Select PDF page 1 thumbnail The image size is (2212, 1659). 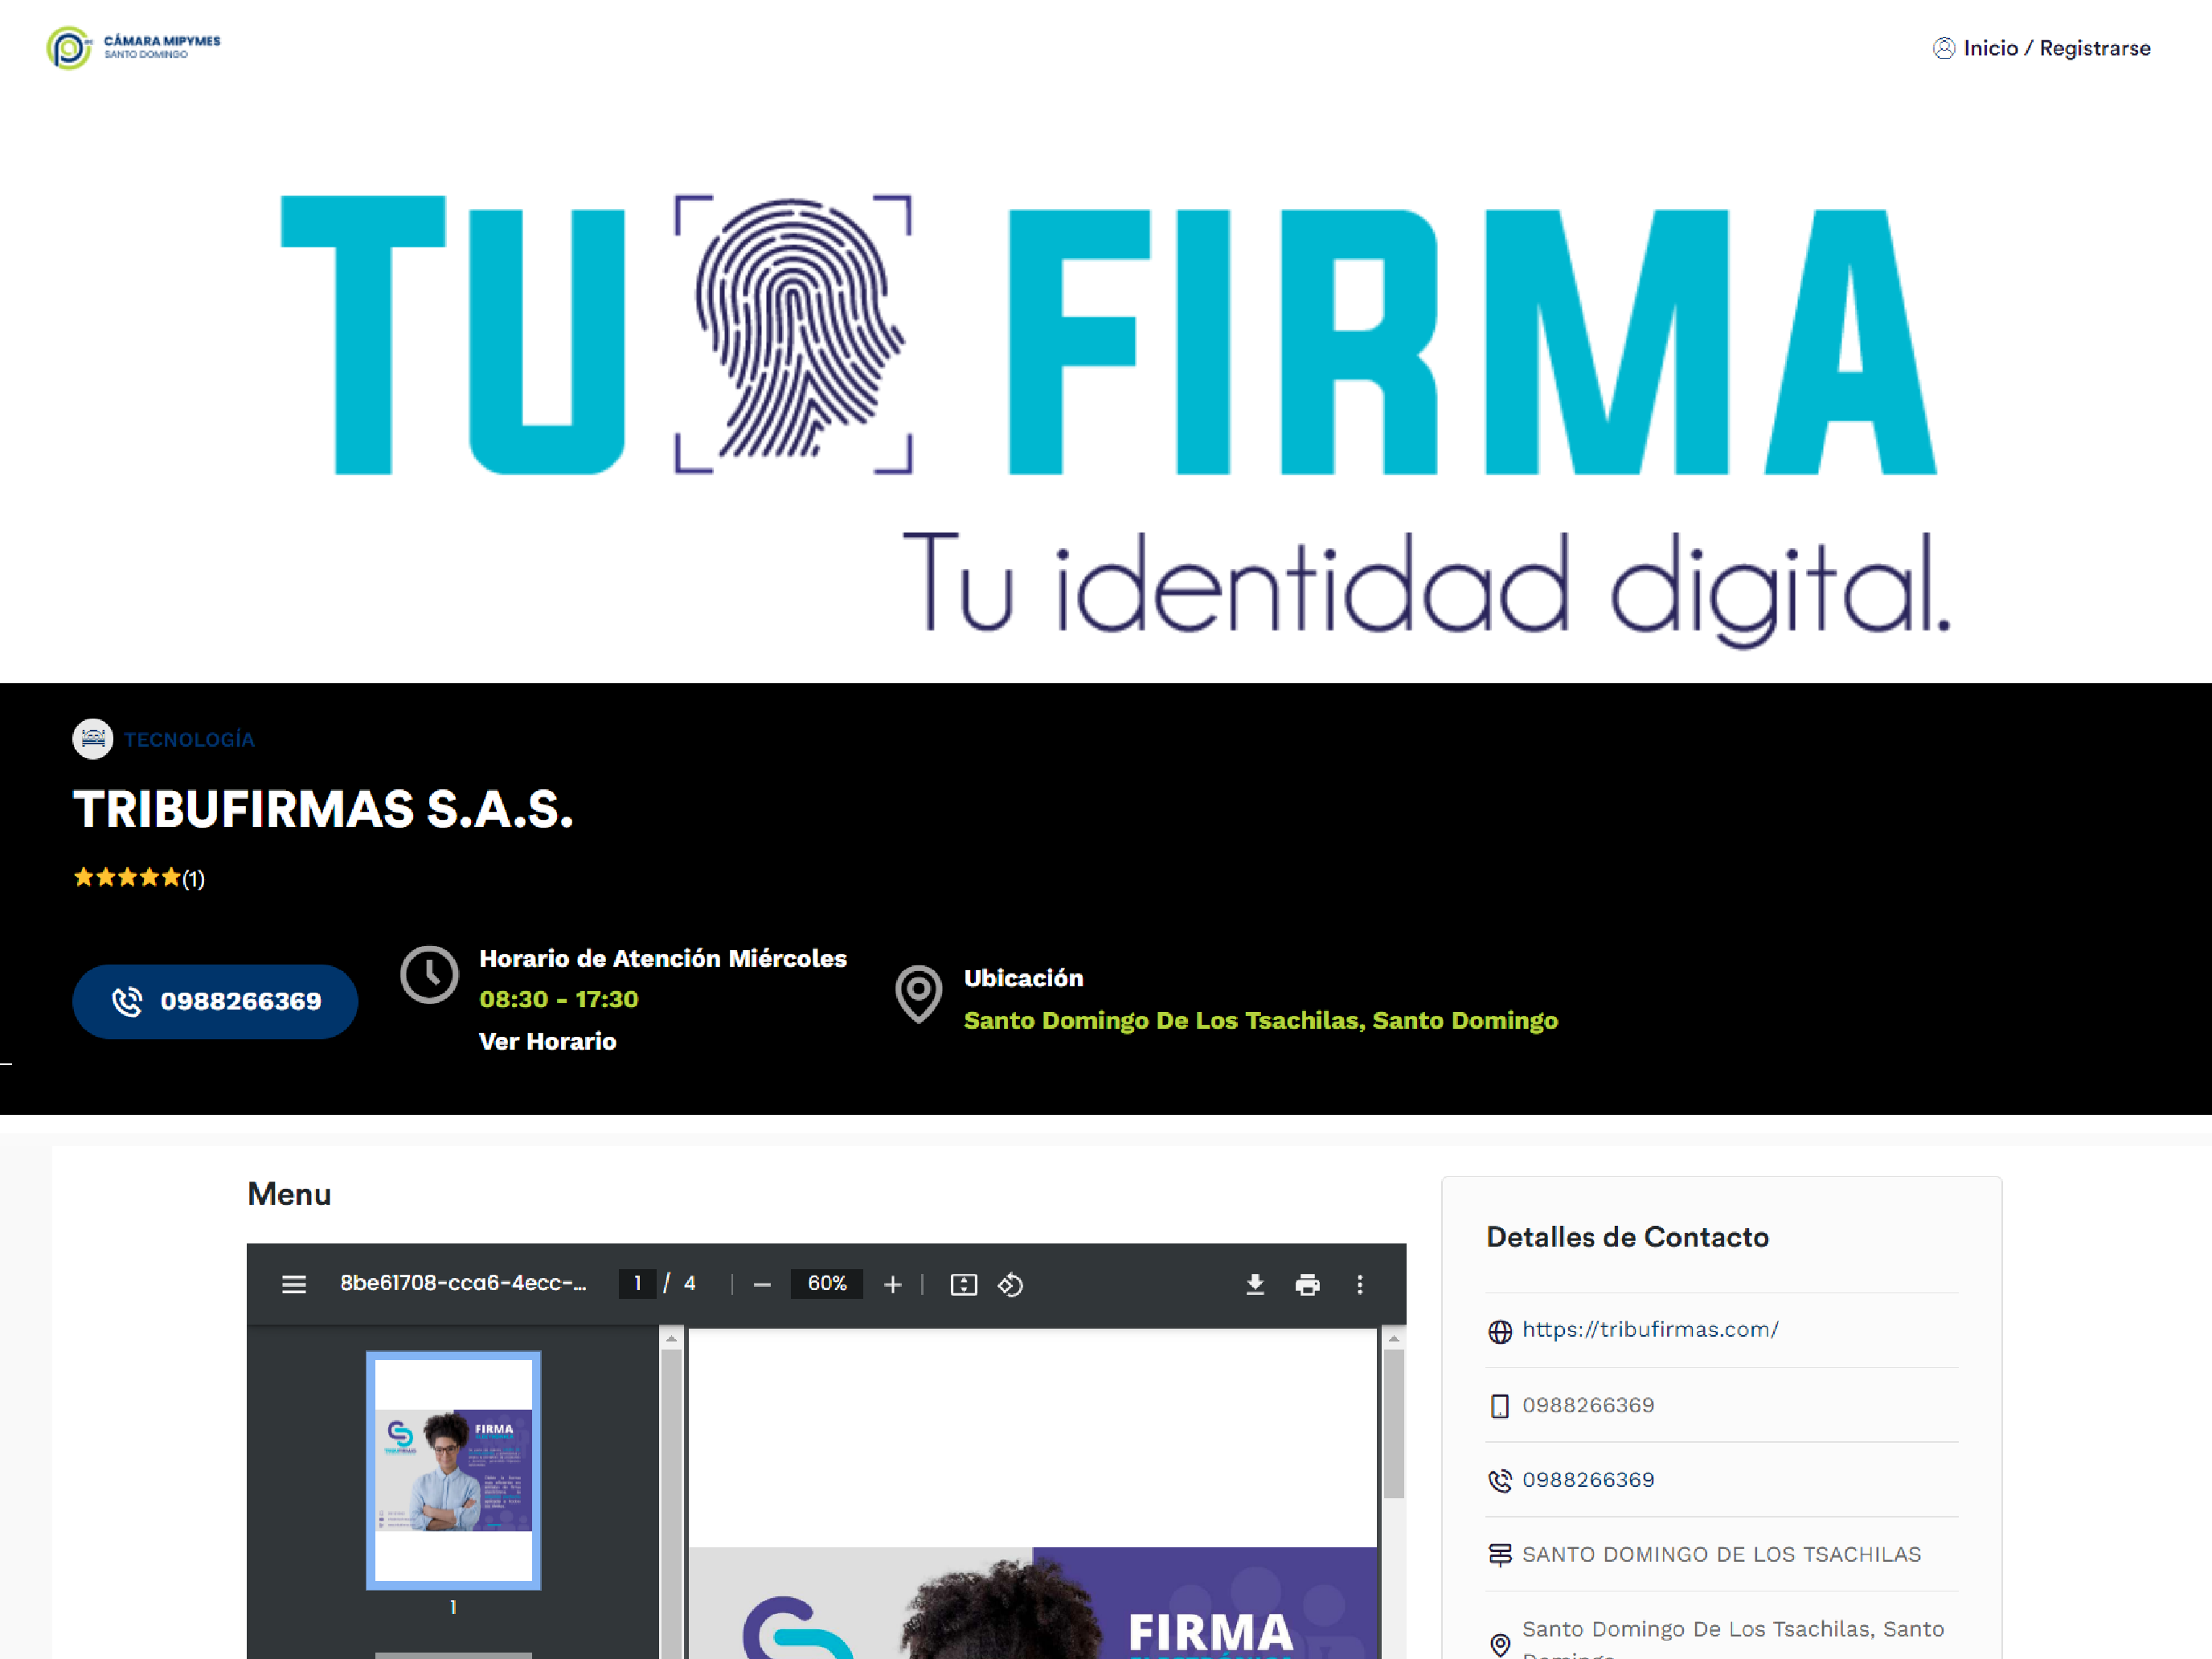point(453,1470)
